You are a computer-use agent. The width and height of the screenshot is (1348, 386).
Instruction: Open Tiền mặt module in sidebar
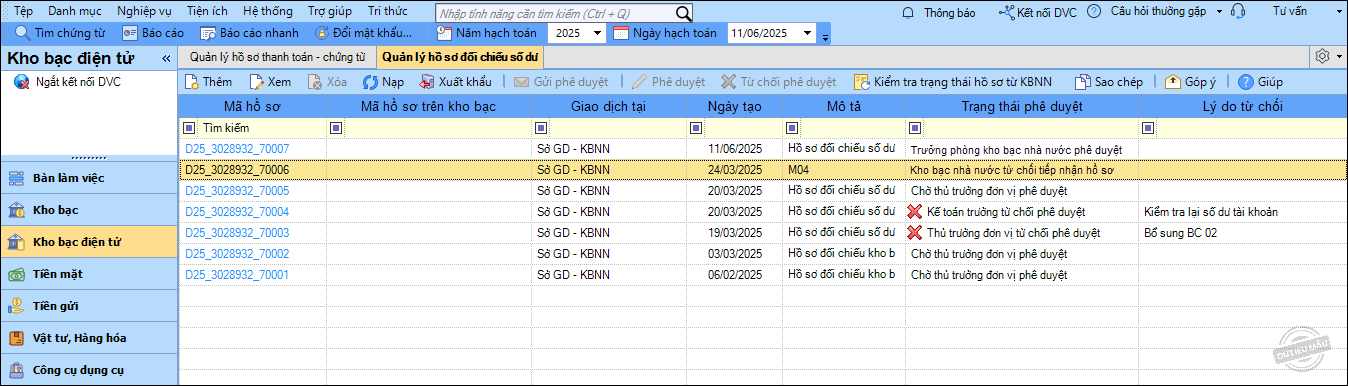[89, 274]
